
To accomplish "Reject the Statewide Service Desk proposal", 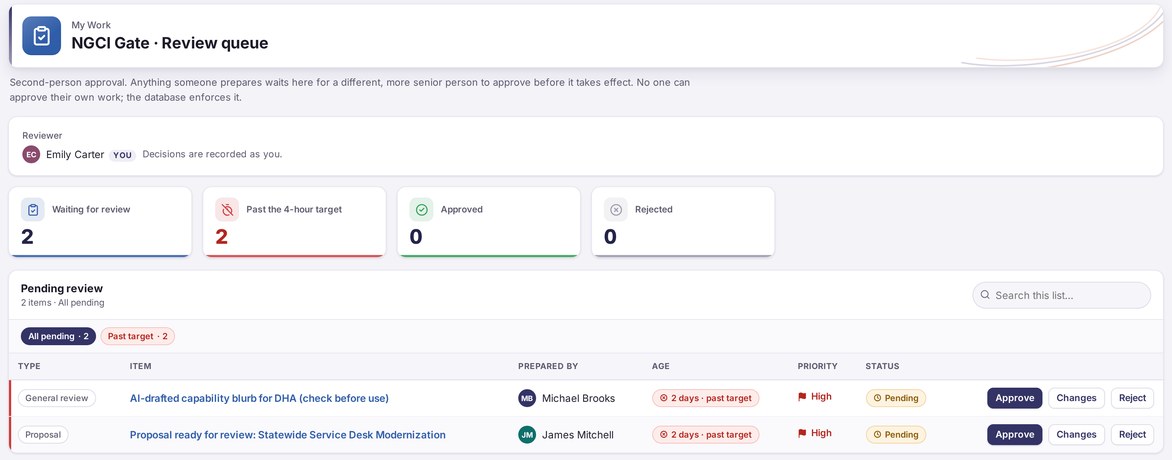I will pyautogui.click(x=1132, y=435).
